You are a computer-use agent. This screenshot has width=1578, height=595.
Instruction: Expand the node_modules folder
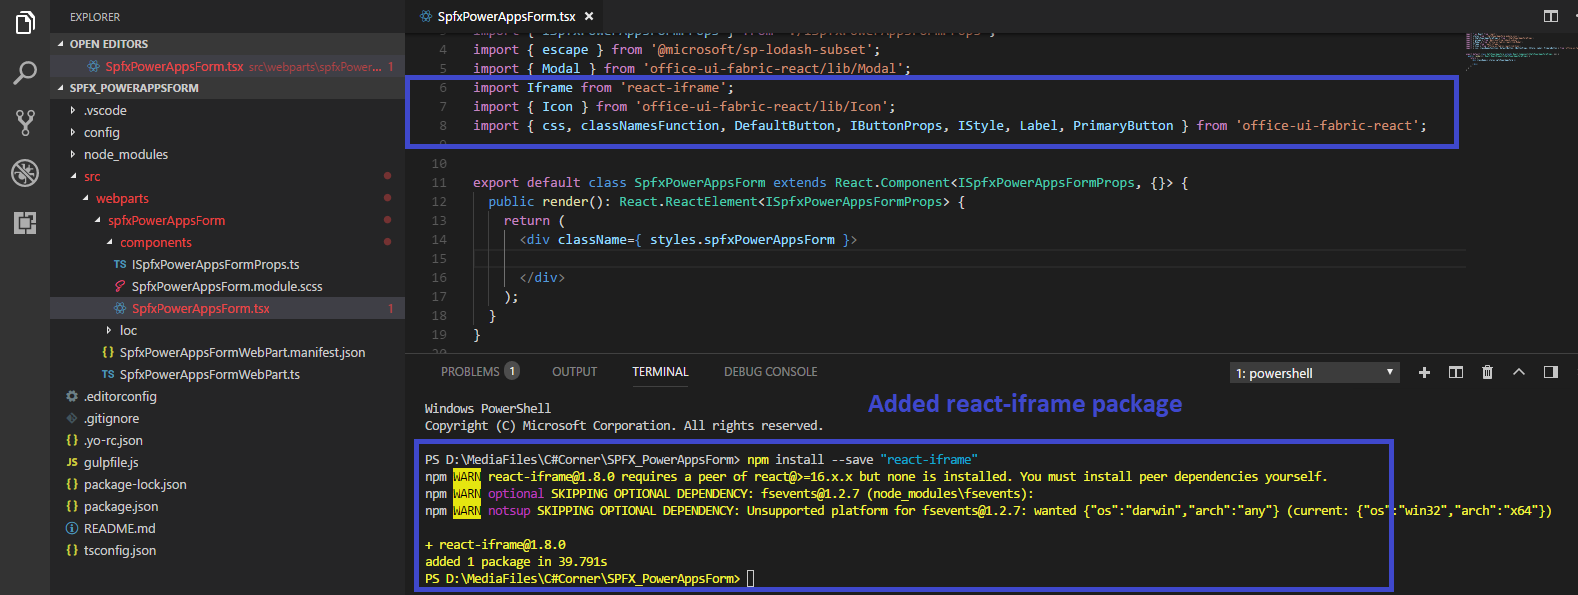coord(125,154)
